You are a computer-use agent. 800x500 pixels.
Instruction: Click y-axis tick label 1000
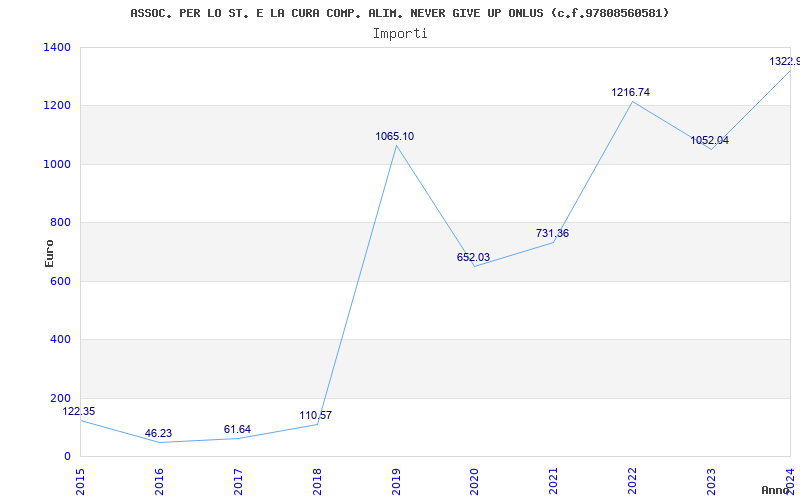[58, 164]
